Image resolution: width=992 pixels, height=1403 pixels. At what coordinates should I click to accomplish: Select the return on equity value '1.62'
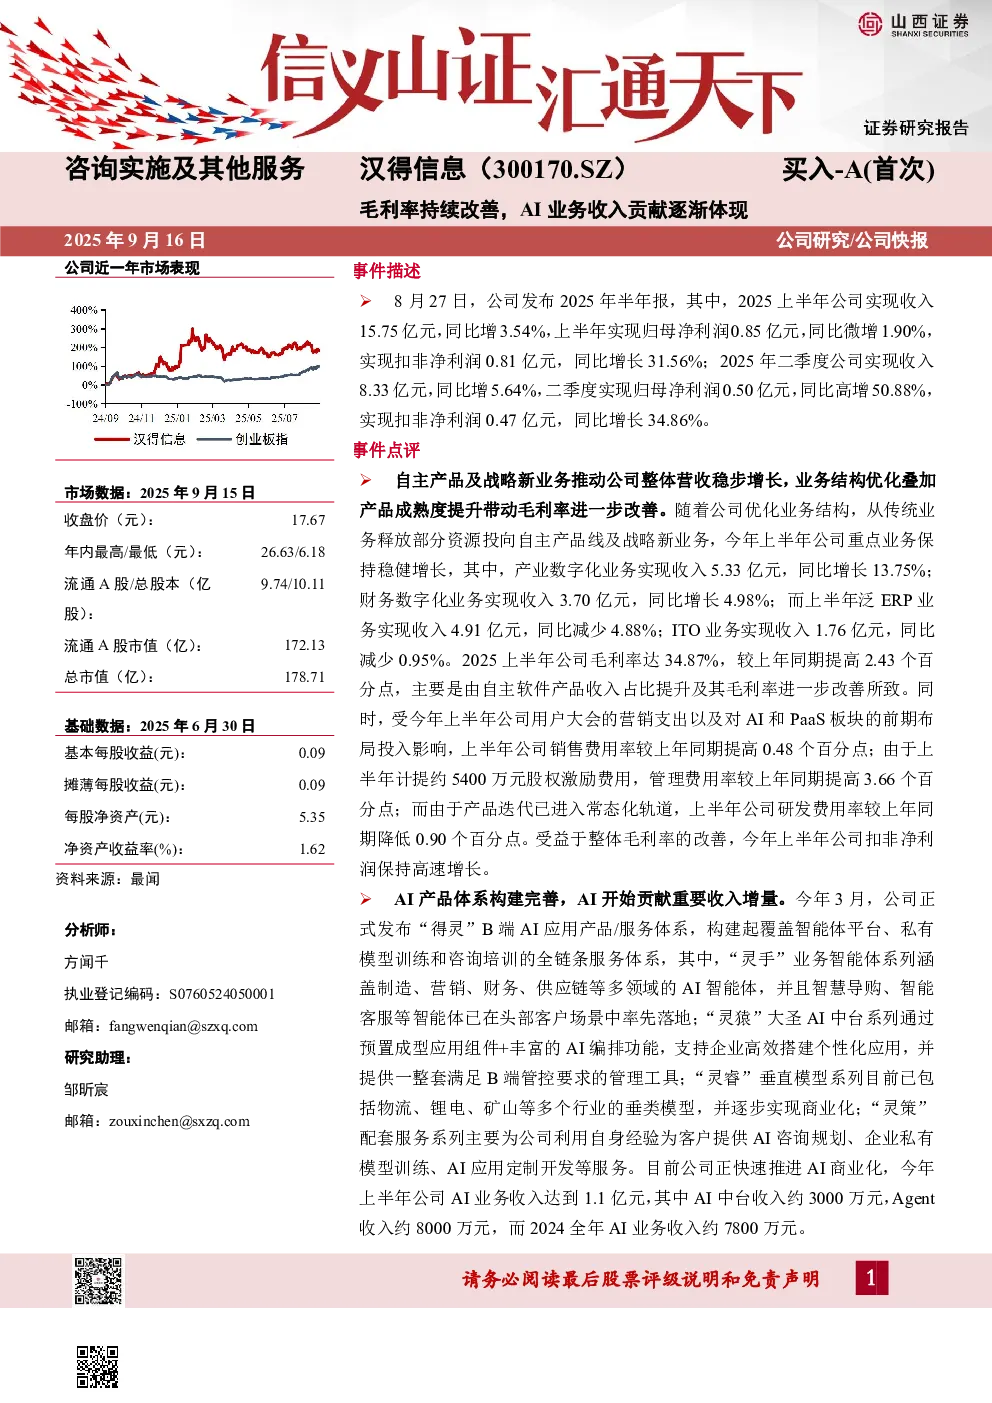coord(312,849)
